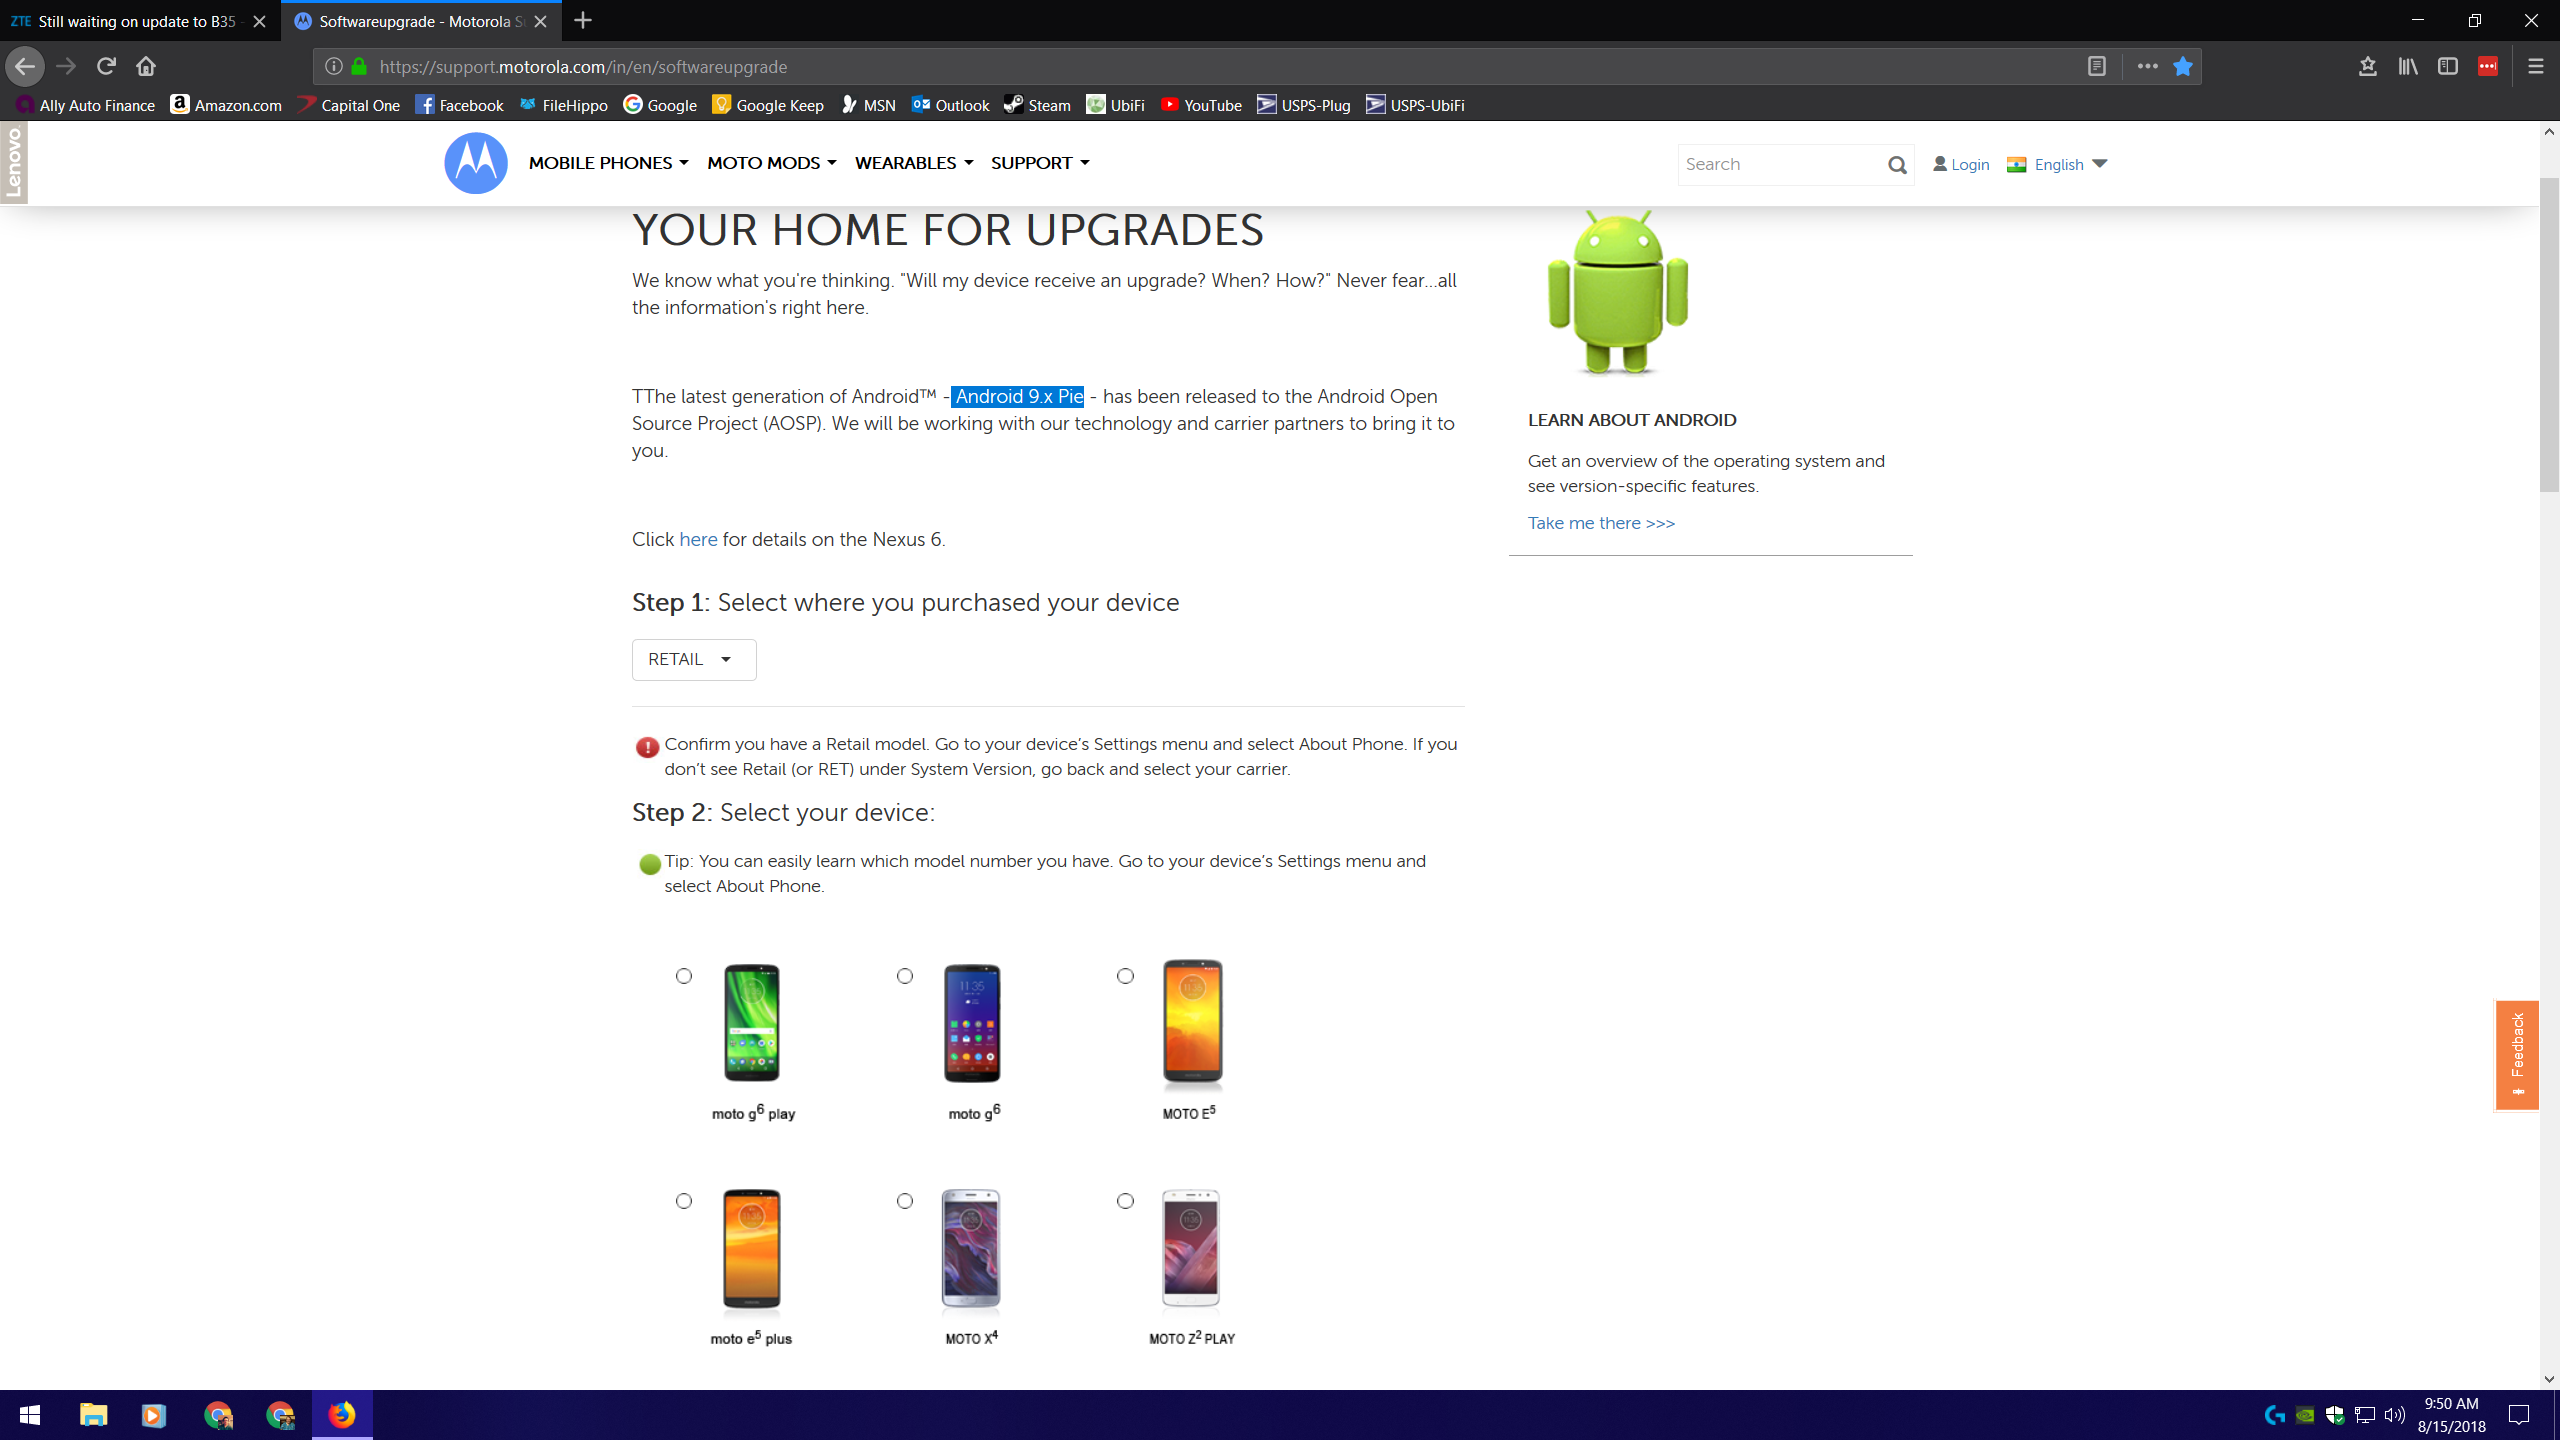
Task: Open Amazon.com bookmark
Action: [226, 105]
